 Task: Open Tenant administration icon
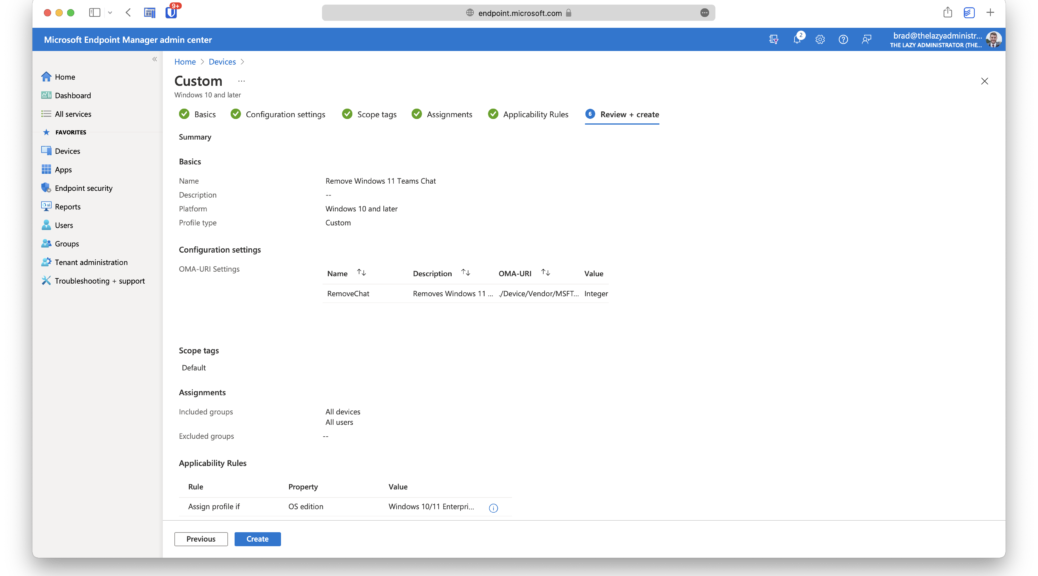(46, 262)
